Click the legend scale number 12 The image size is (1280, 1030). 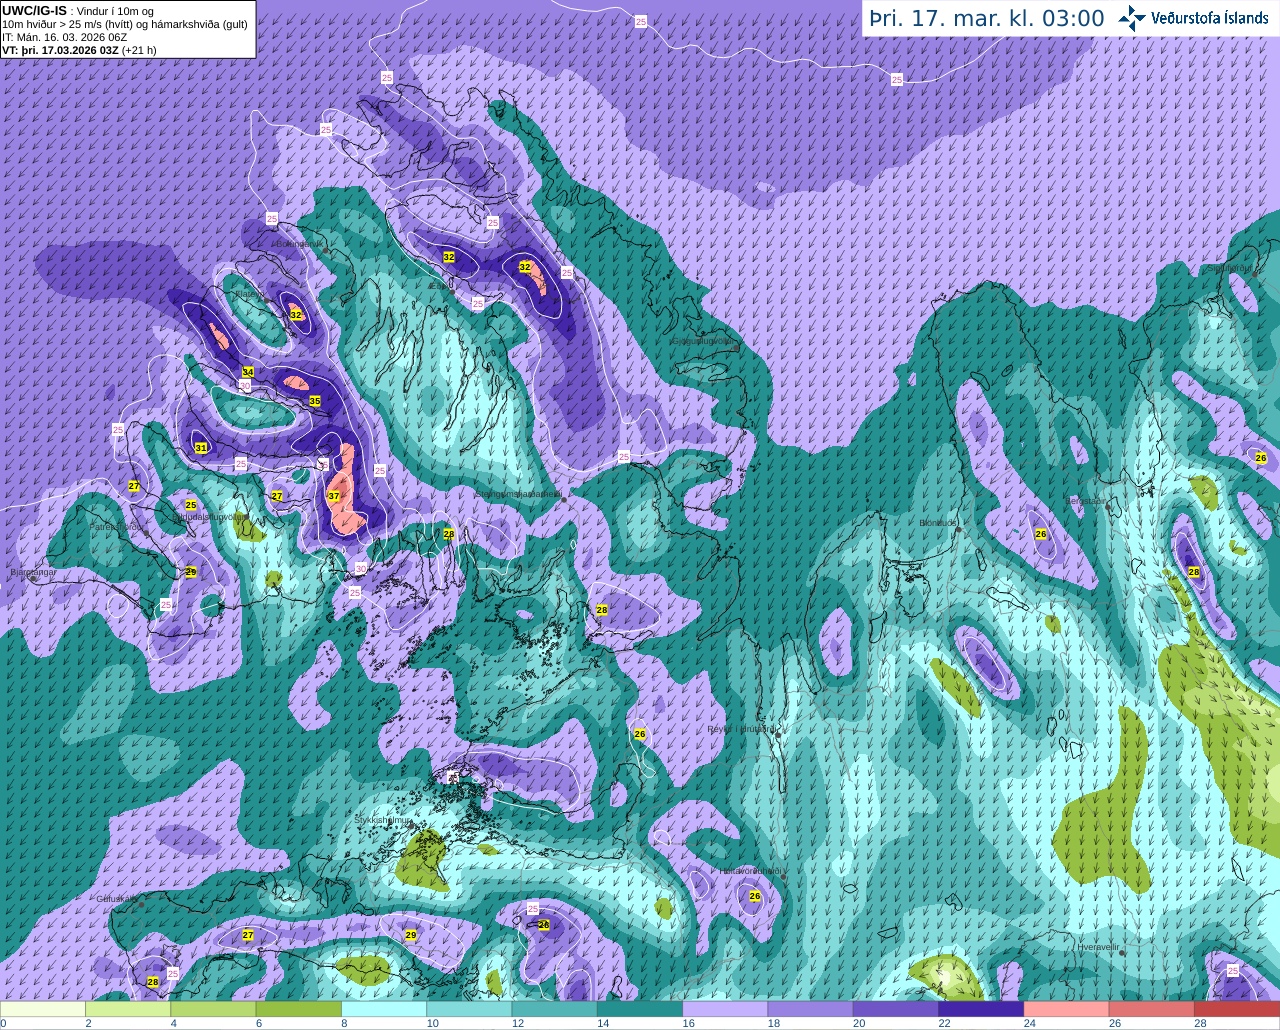[517, 1023]
